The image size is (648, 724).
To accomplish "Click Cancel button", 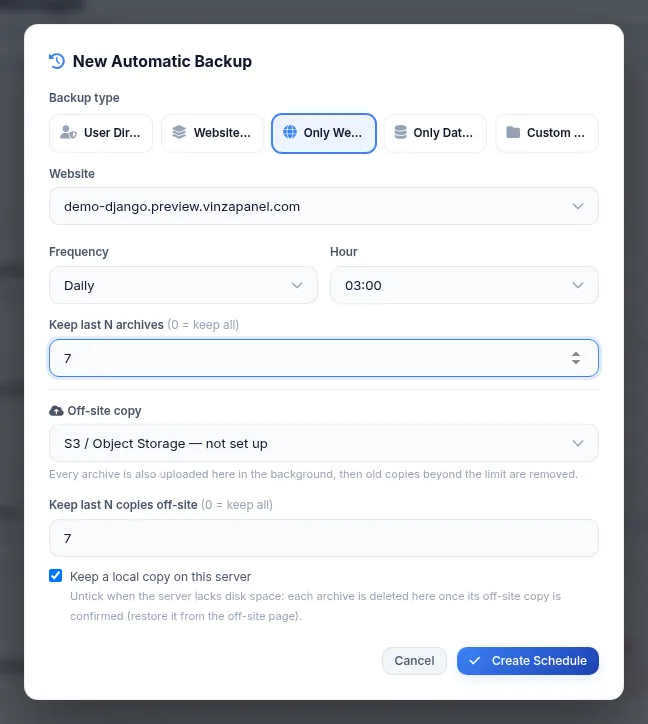I will [x=414, y=661].
